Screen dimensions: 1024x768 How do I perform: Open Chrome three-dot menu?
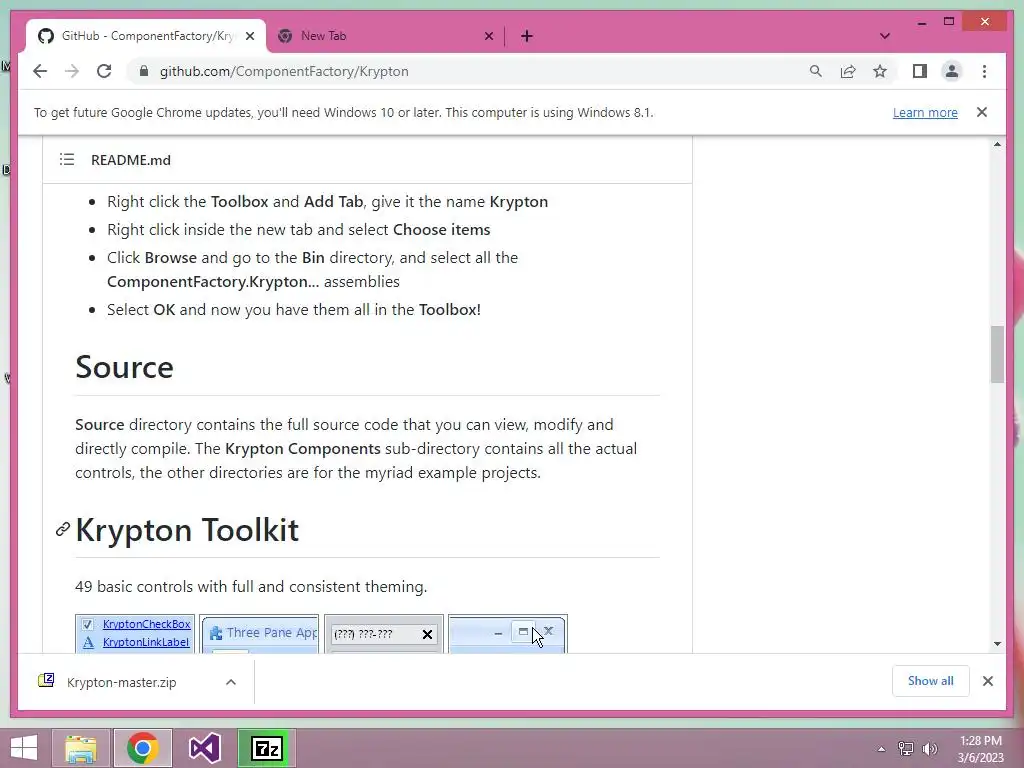pyautogui.click(x=984, y=71)
